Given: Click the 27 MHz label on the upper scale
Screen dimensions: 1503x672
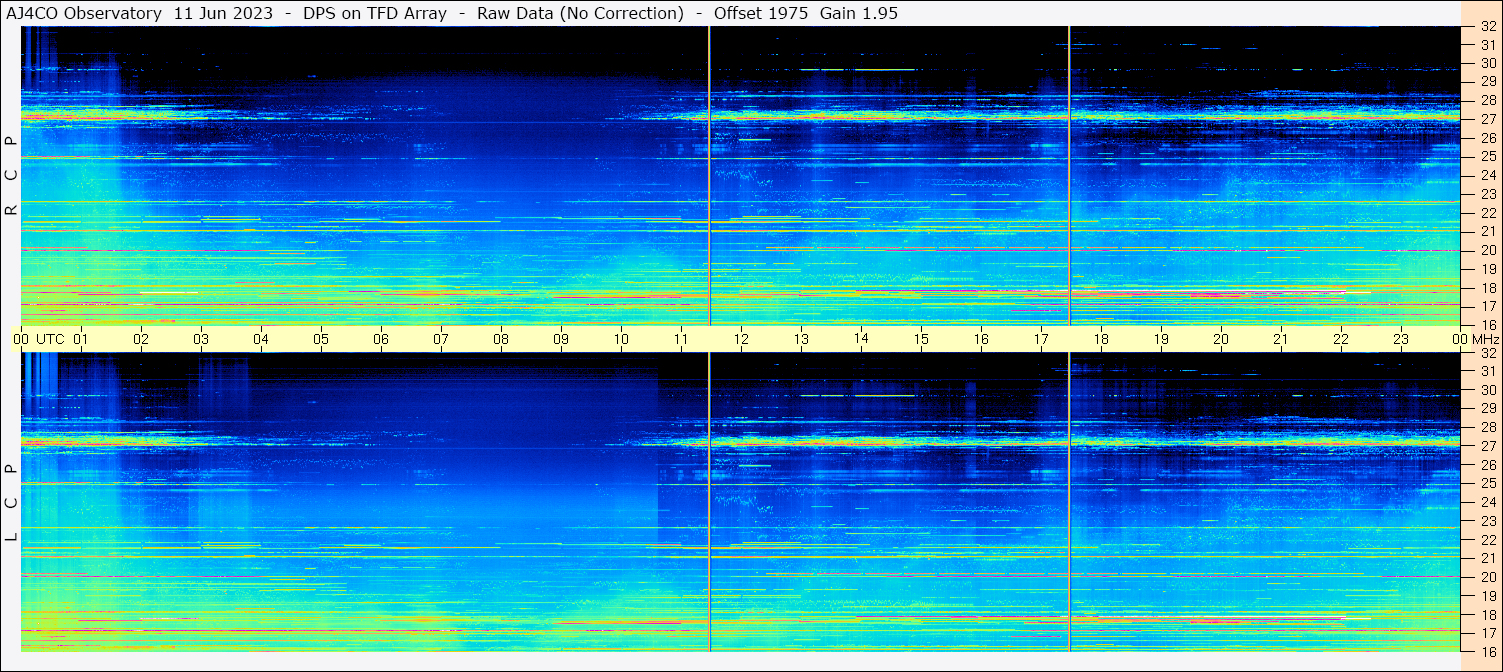Looking at the screenshot, I should point(1487,119).
